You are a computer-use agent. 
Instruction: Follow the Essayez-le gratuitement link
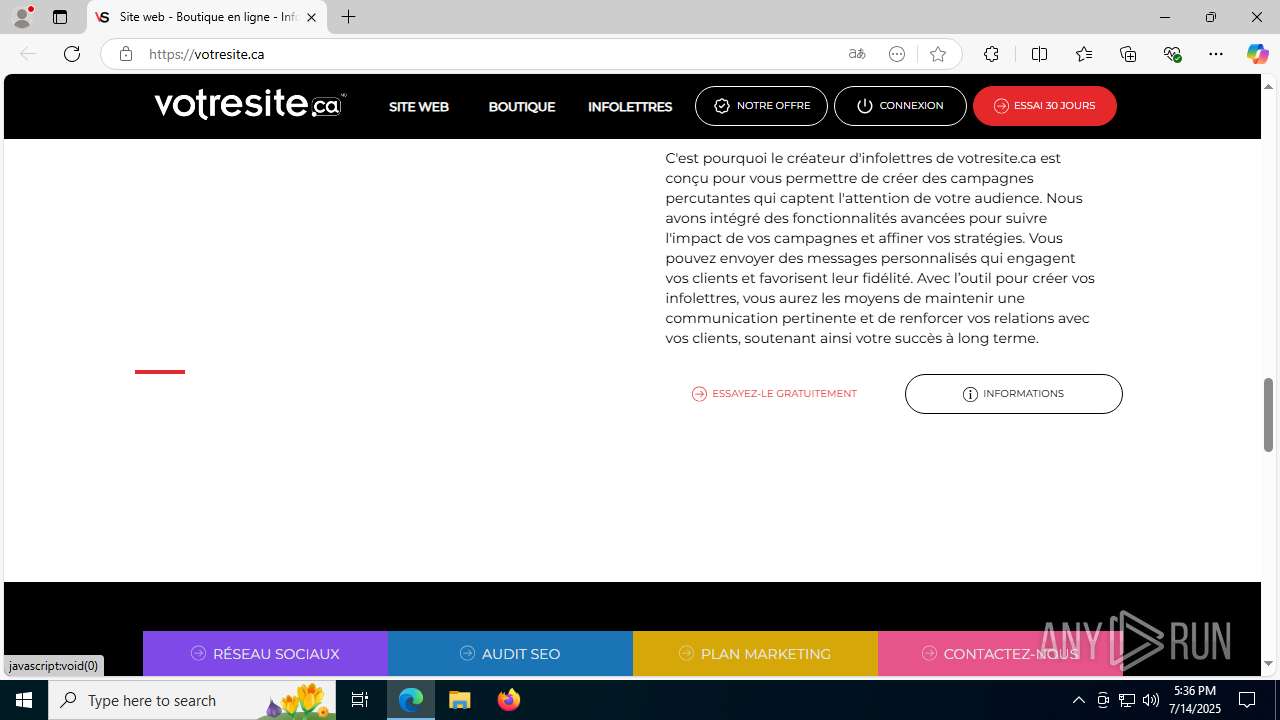[774, 394]
